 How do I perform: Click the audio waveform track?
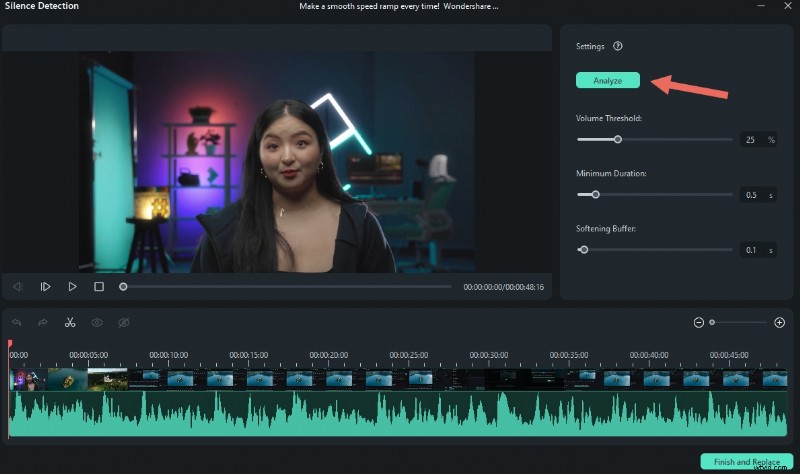tap(398, 414)
